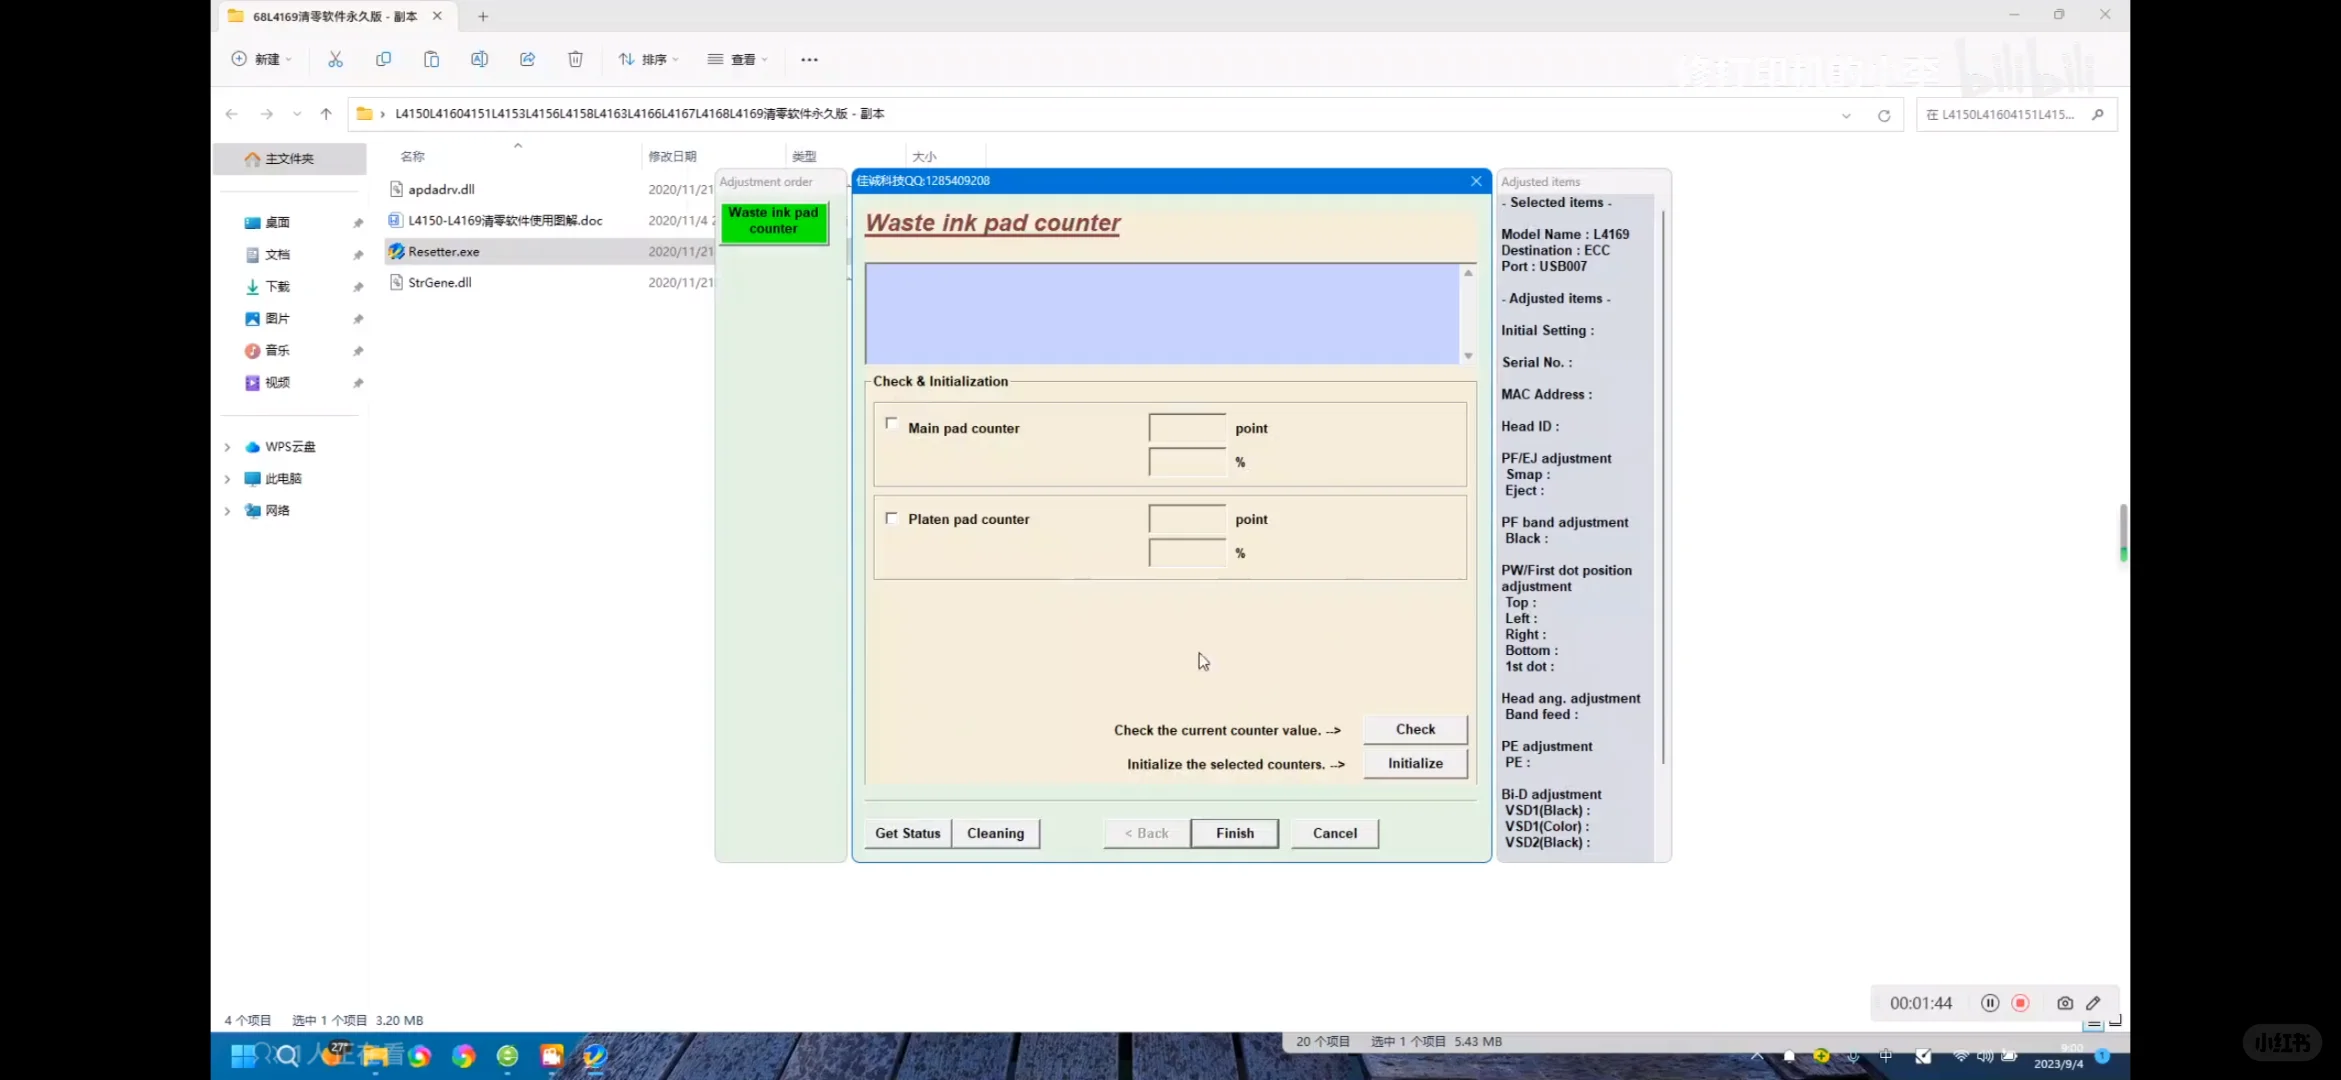Open the 排序 sort dropdown
The image size is (2341, 1080).
[x=648, y=59]
